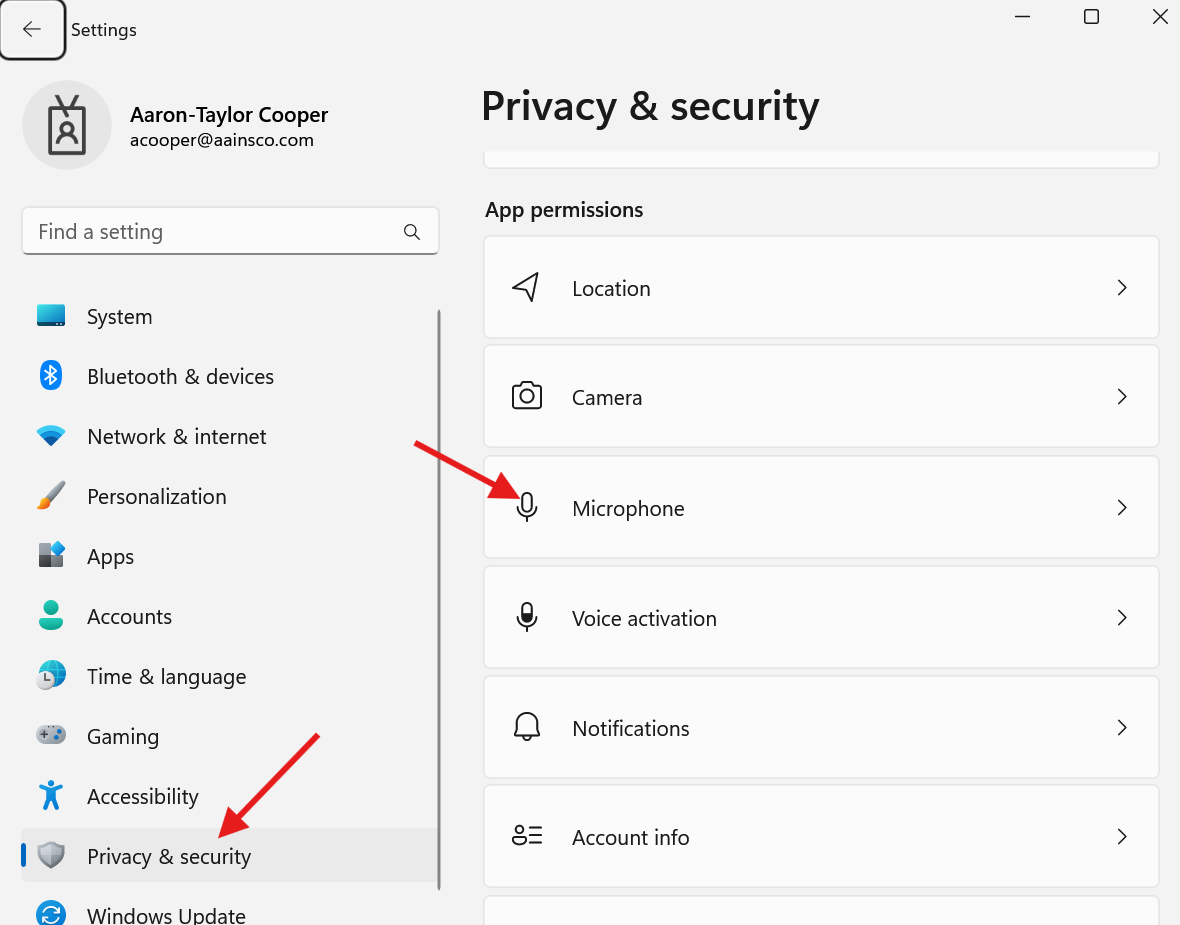
Task: Expand Location permission chevron
Action: click(1122, 288)
